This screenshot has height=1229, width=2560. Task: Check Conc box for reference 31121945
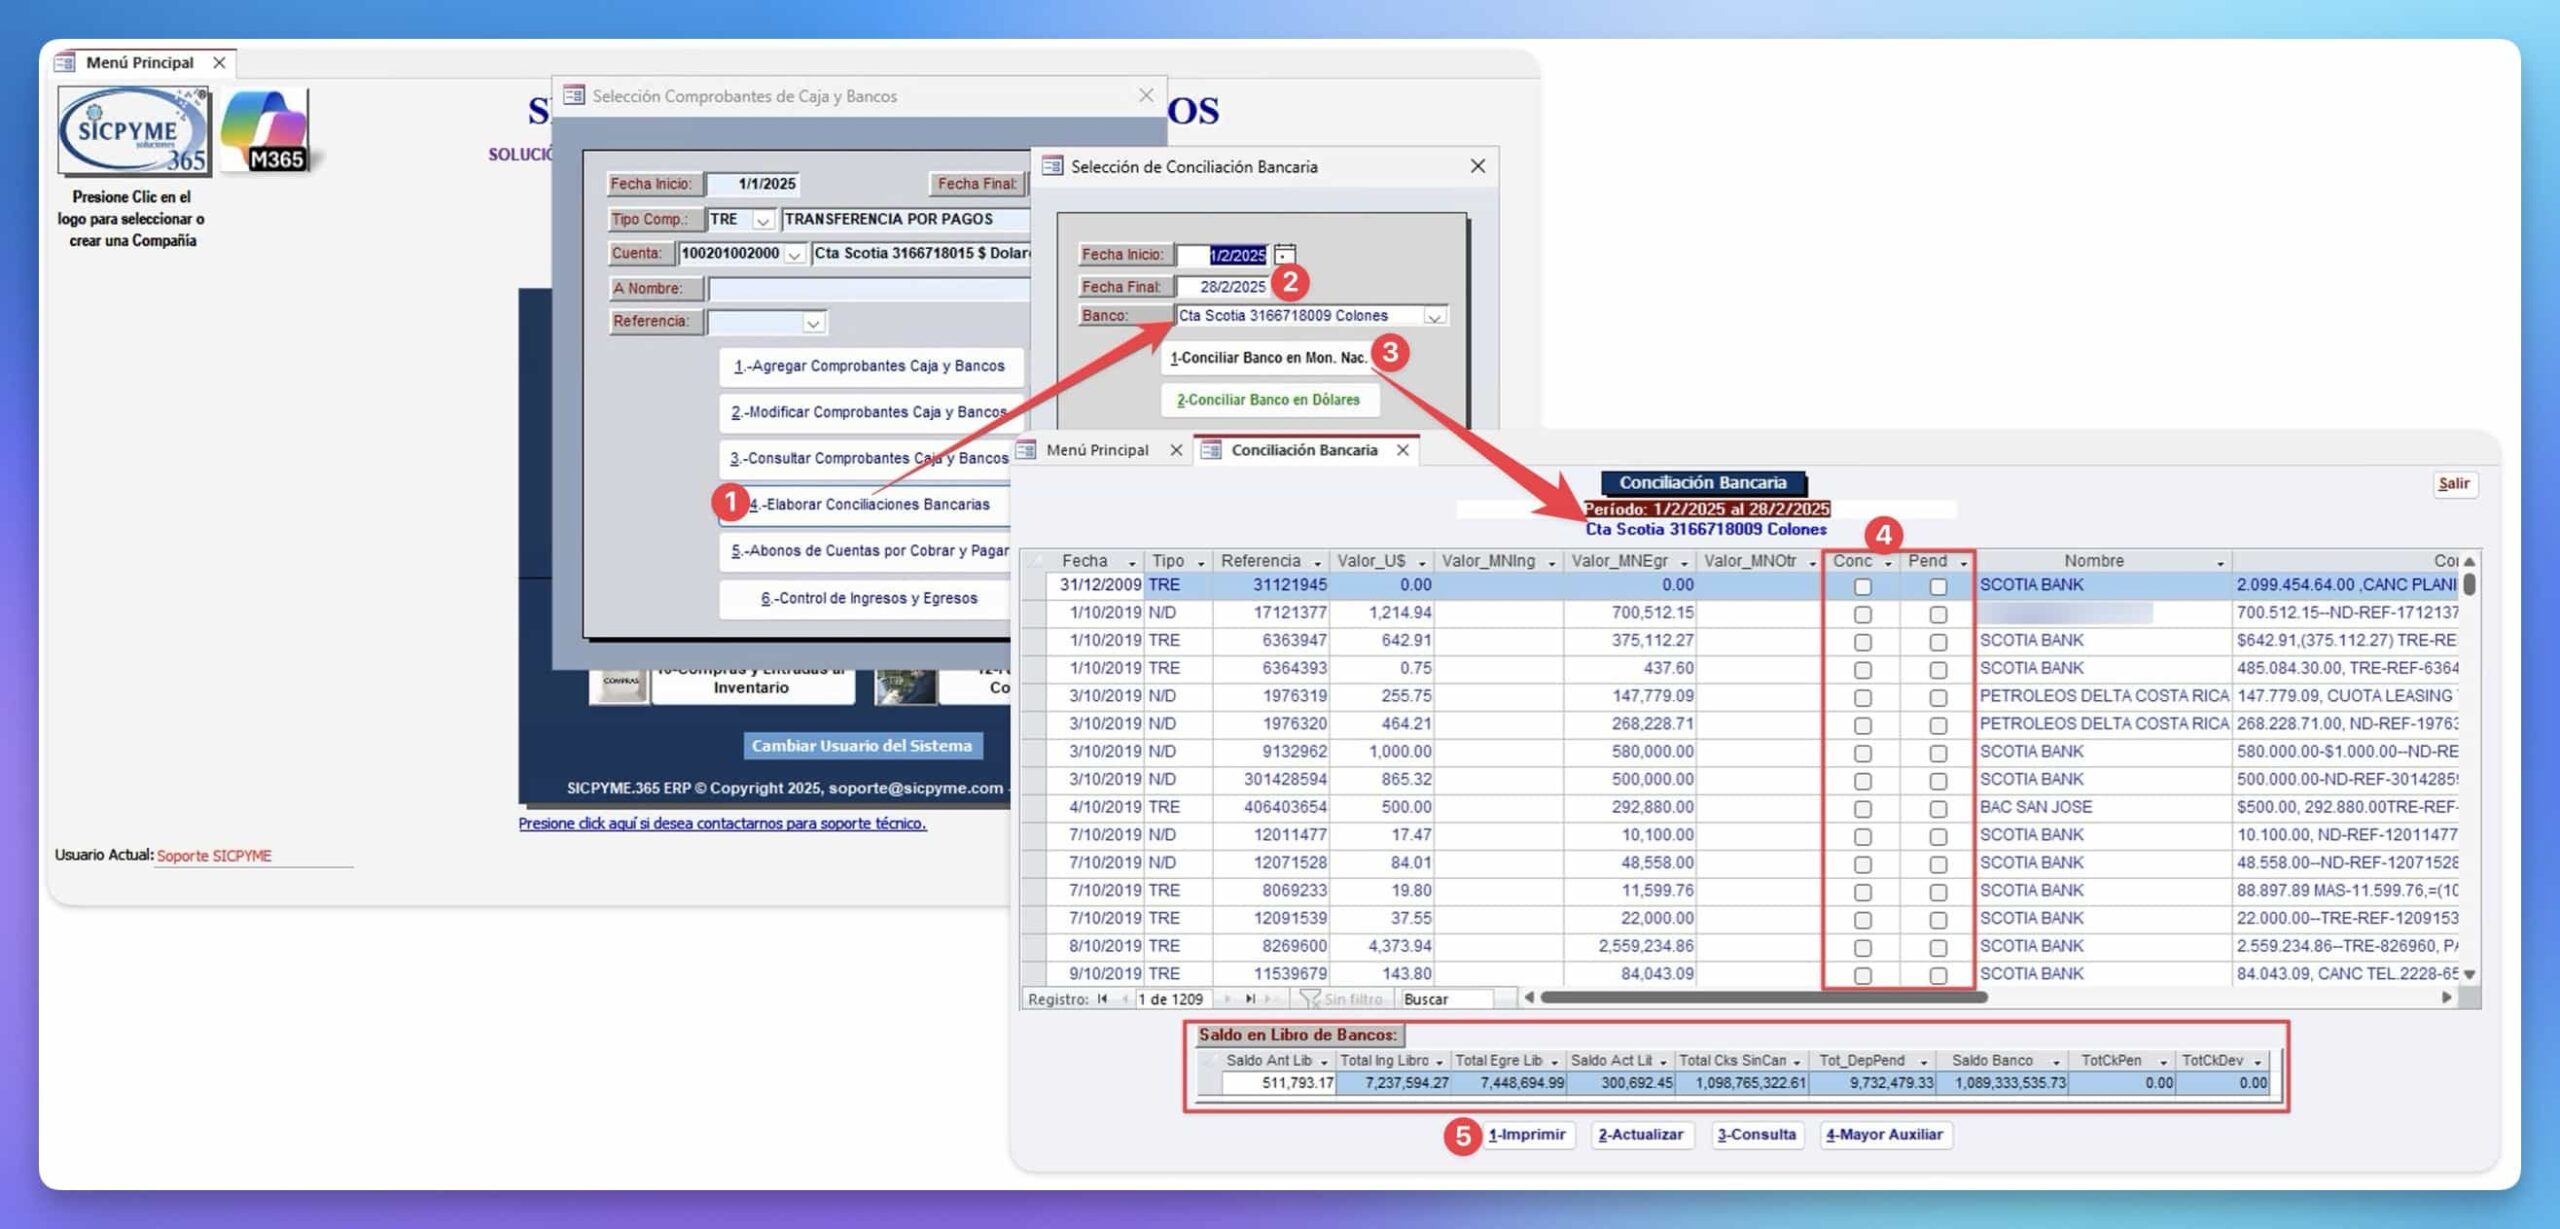click(1862, 587)
